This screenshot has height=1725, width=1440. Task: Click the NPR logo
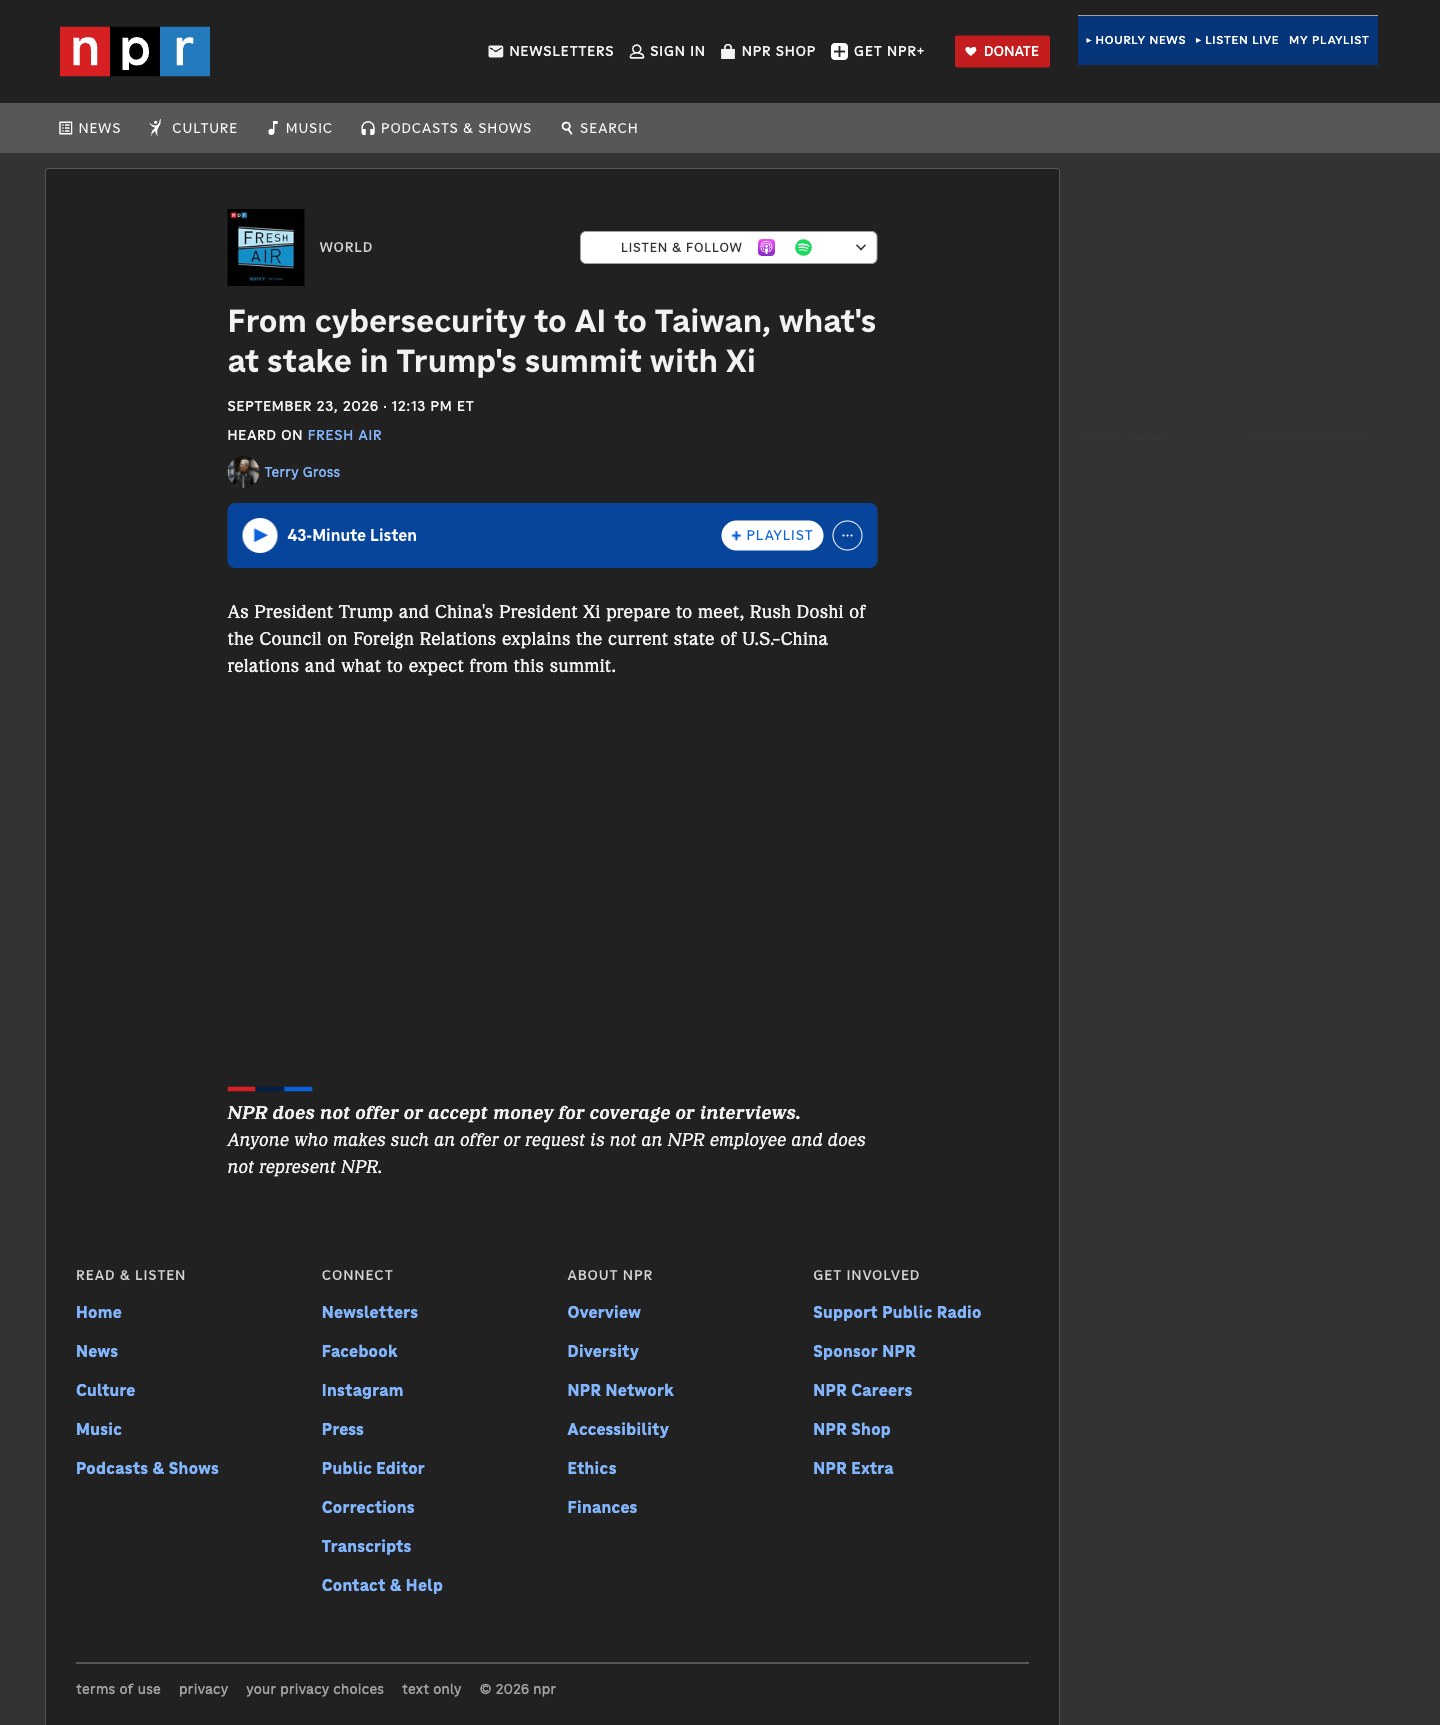135,51
